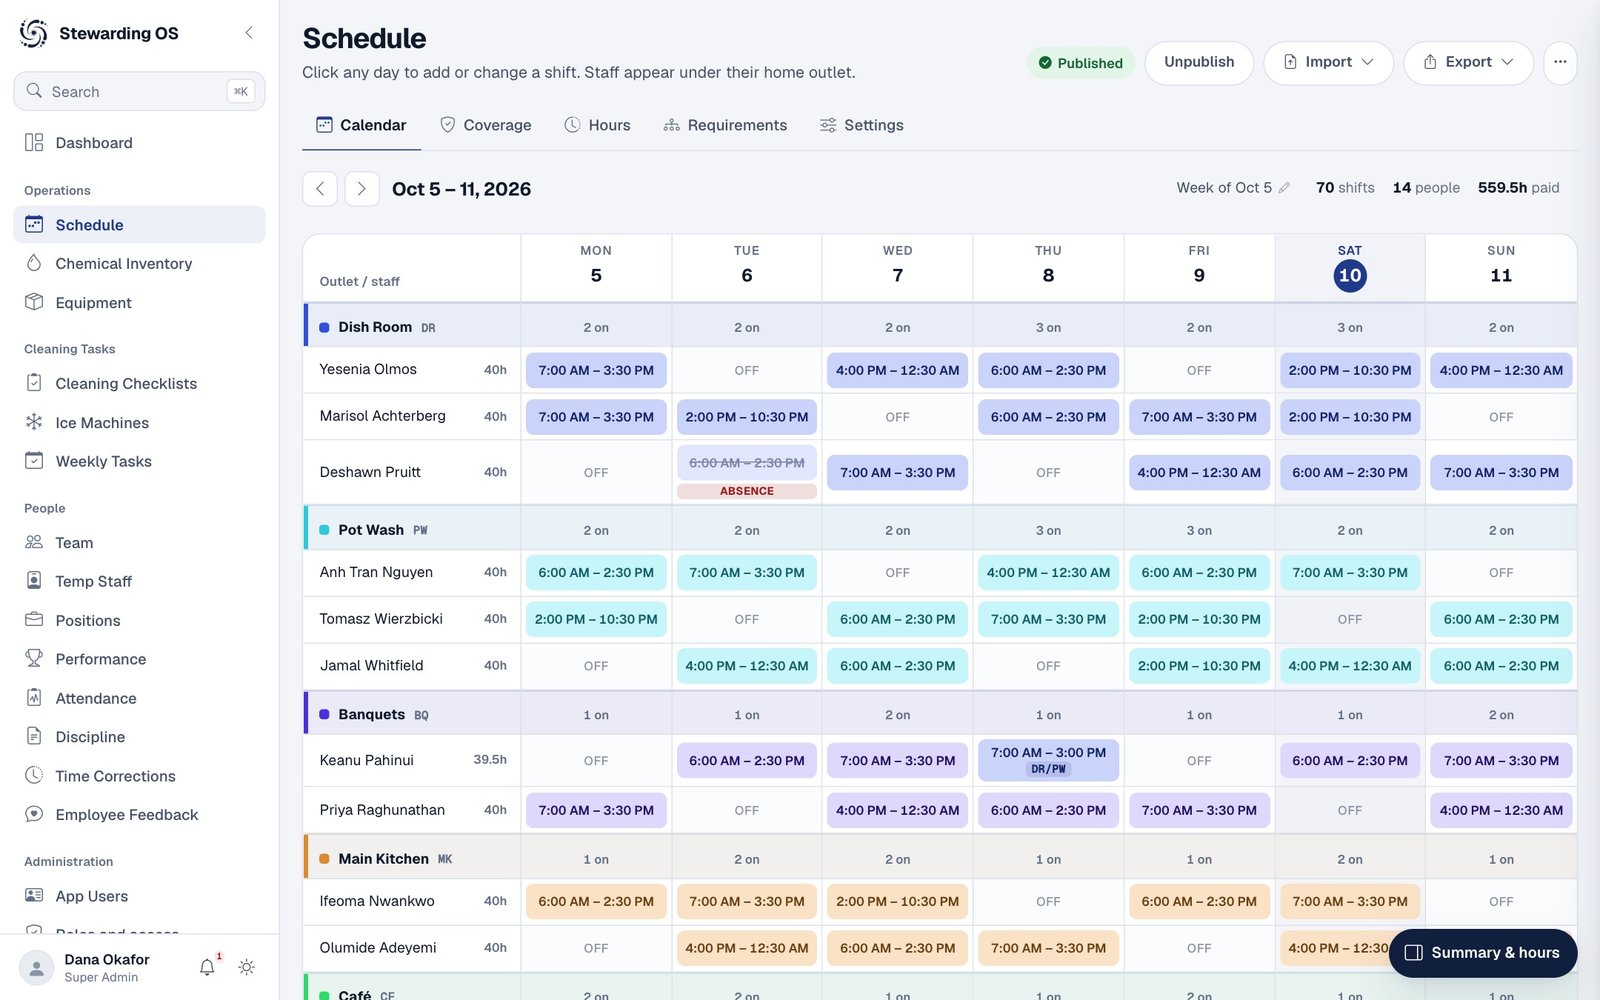Open Summary & hours panel
The width and height of the screenshot is (1600, 1000).
tap(1483, 953)
